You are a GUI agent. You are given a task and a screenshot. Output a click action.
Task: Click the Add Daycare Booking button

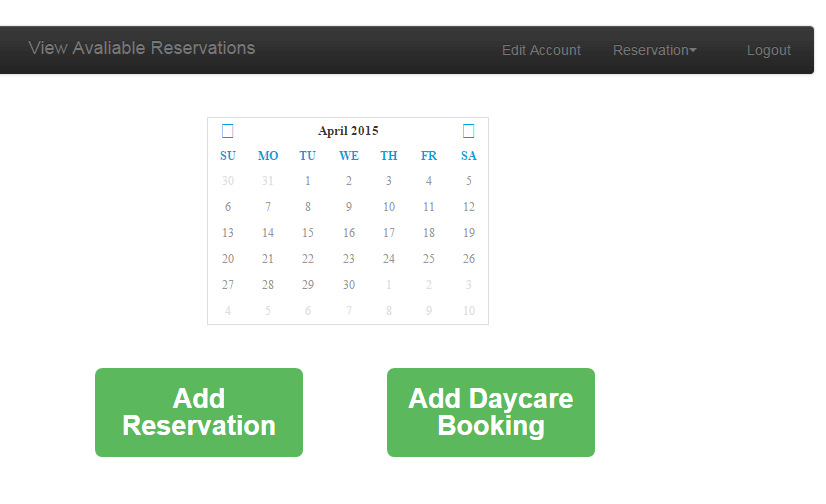(491, 412)
